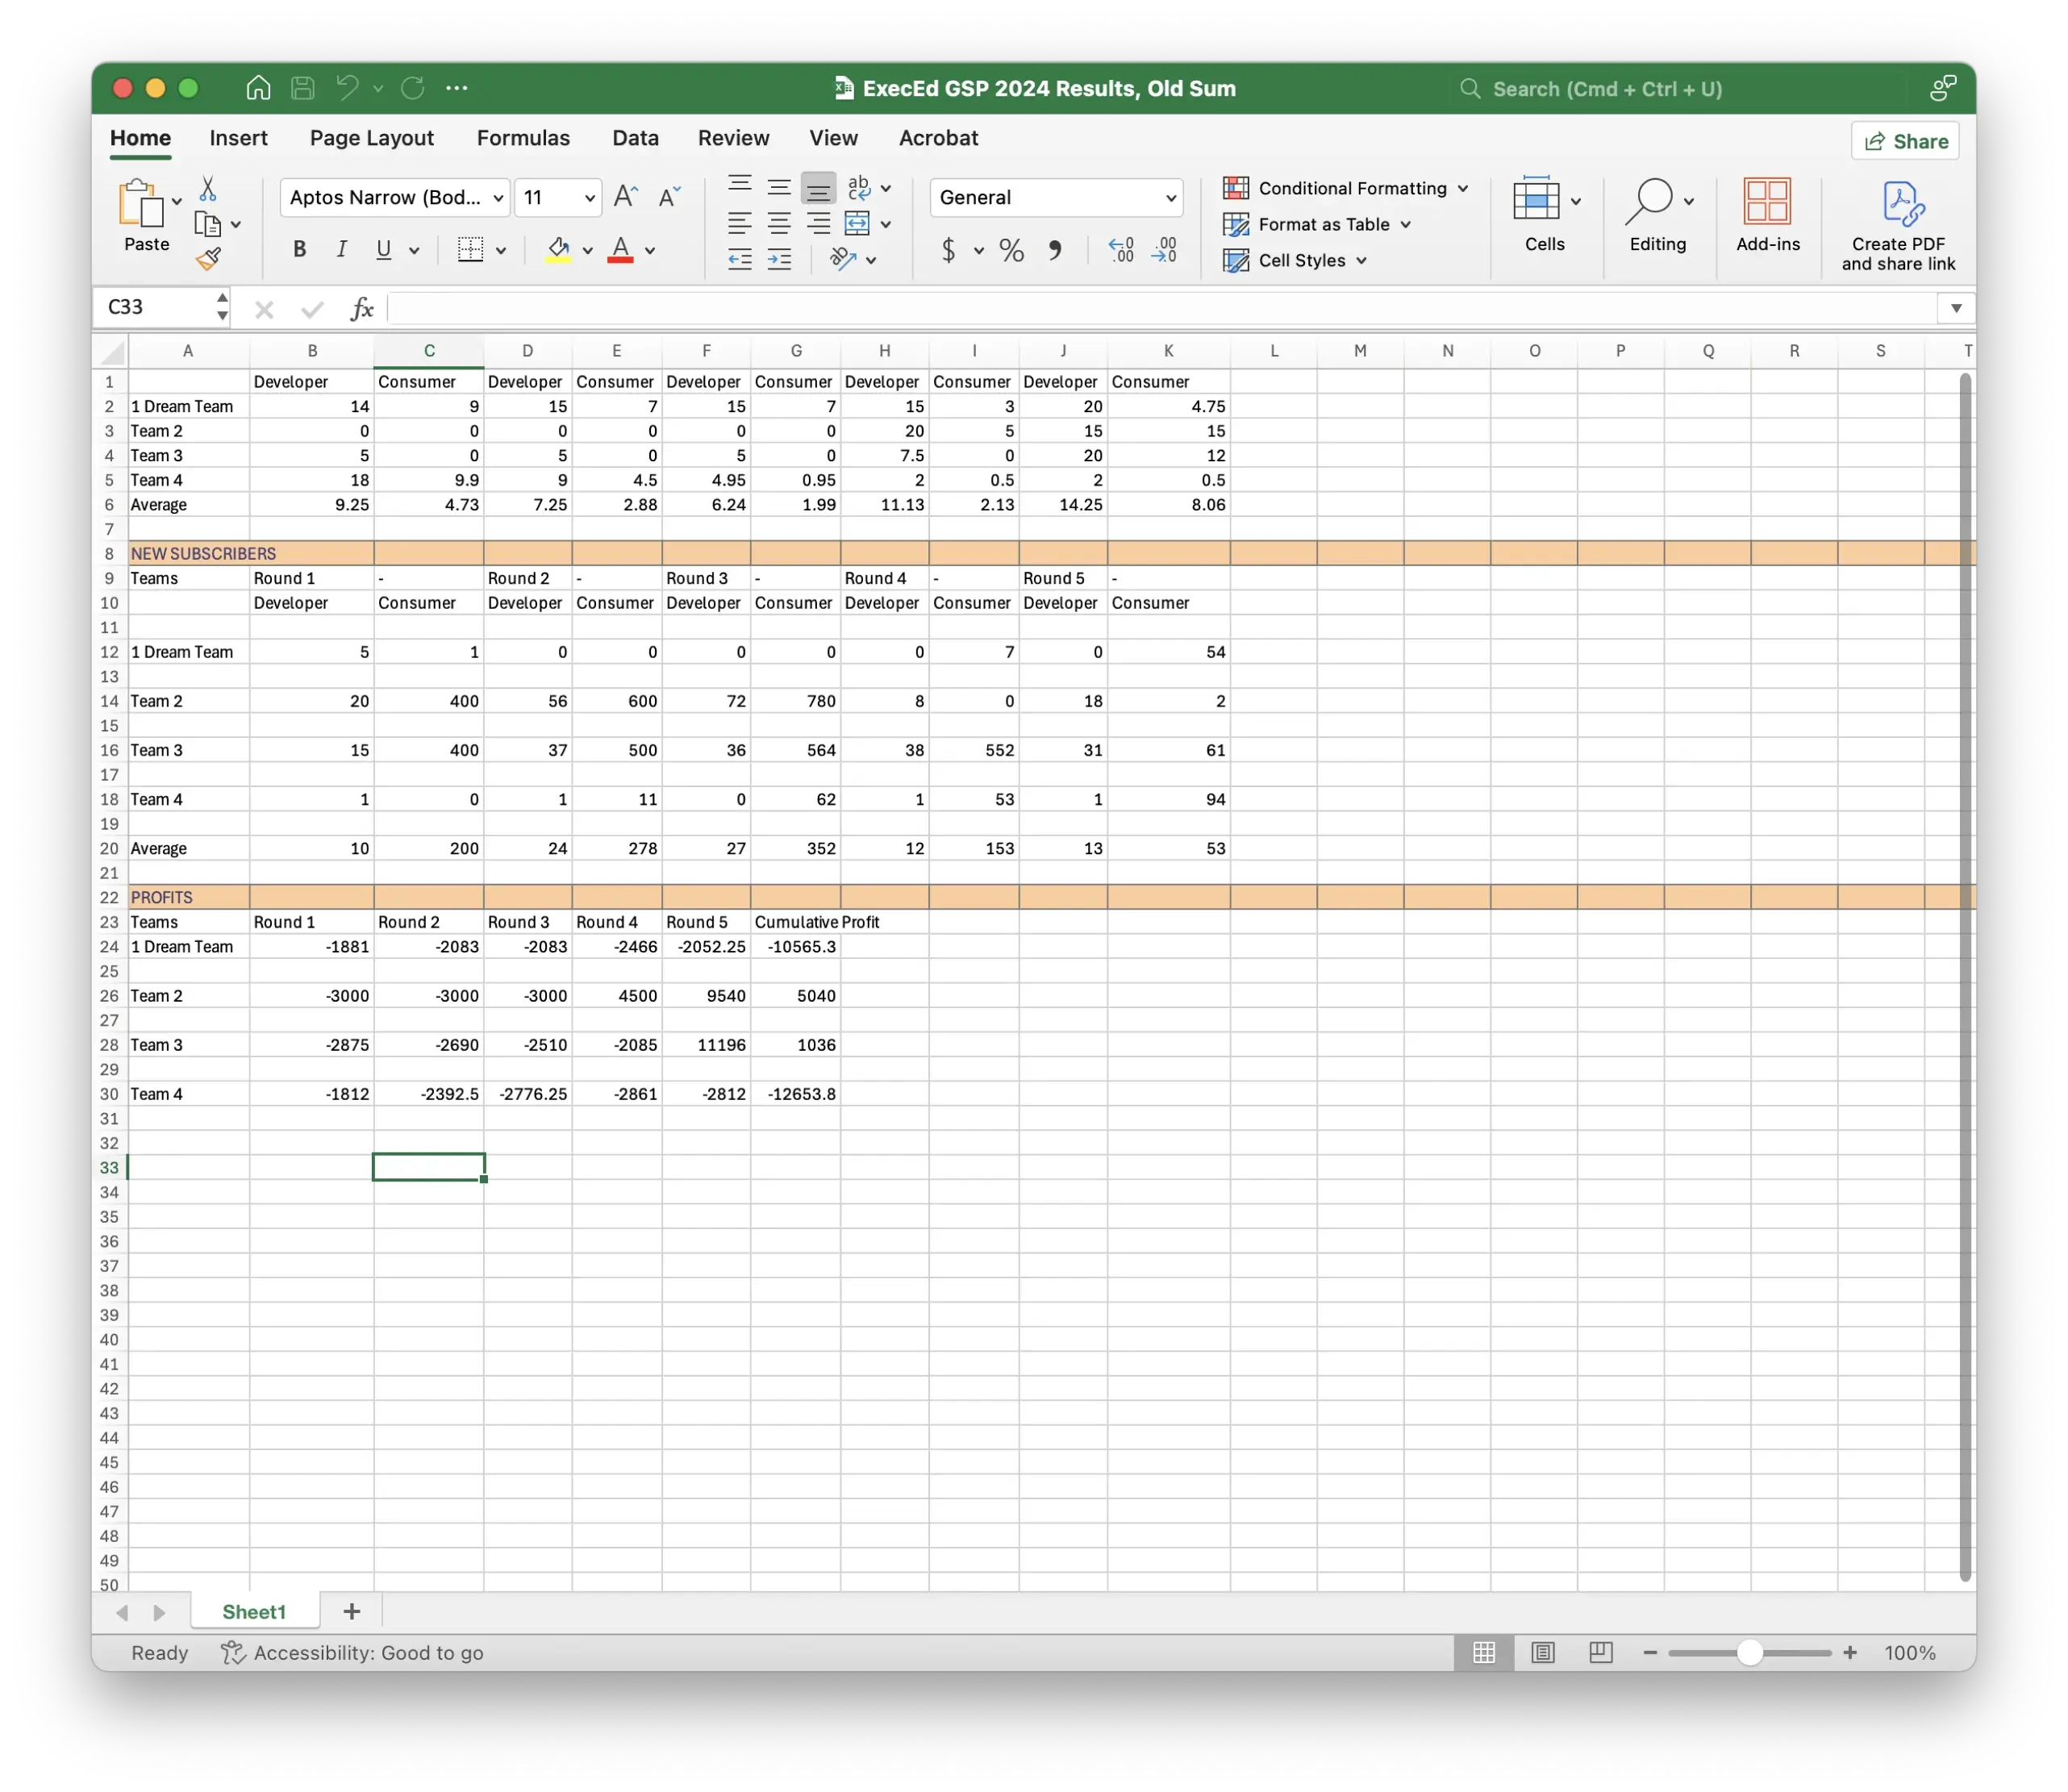Enable underline on selection
The width and height of the screenshot is (2068, 1792).
(x=383, y=249)
